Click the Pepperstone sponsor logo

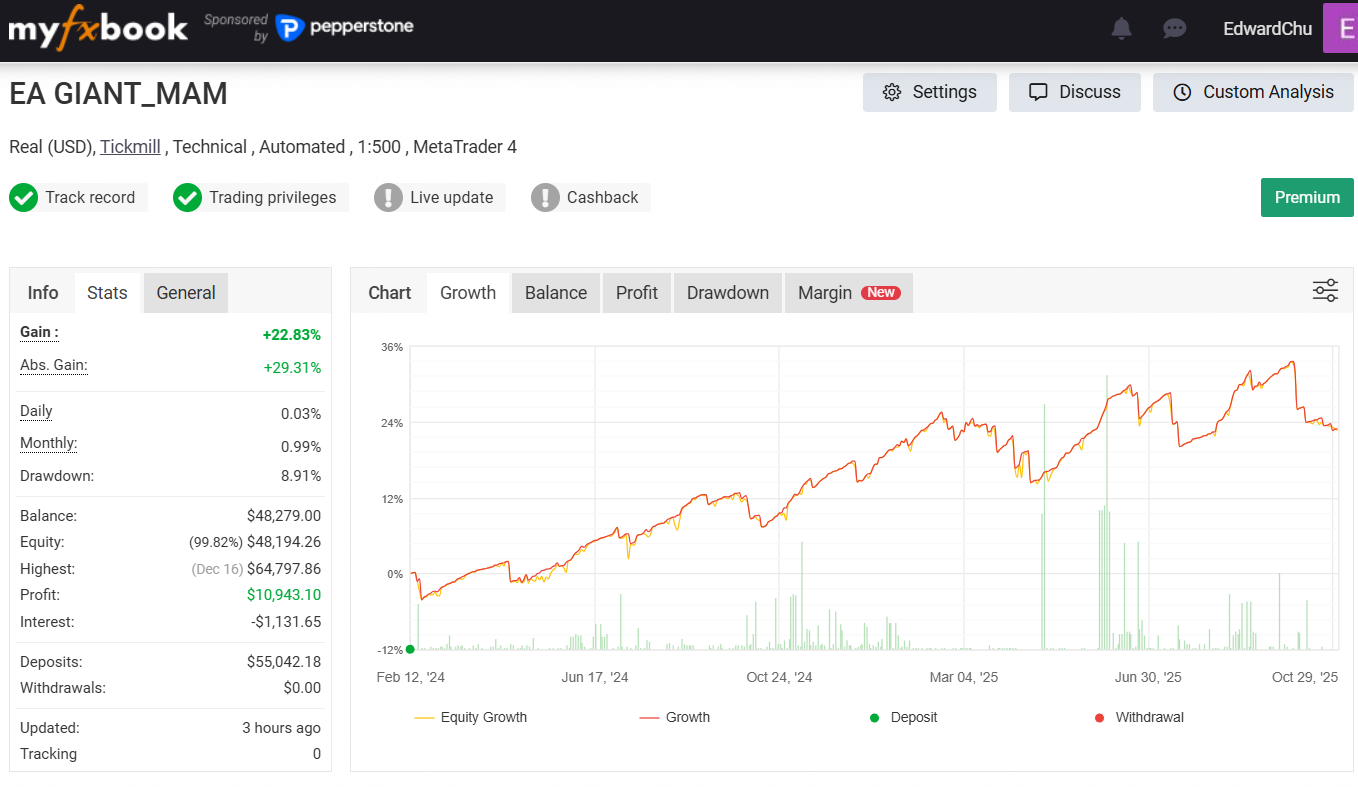pyautogui.click(x=345, y=28)
